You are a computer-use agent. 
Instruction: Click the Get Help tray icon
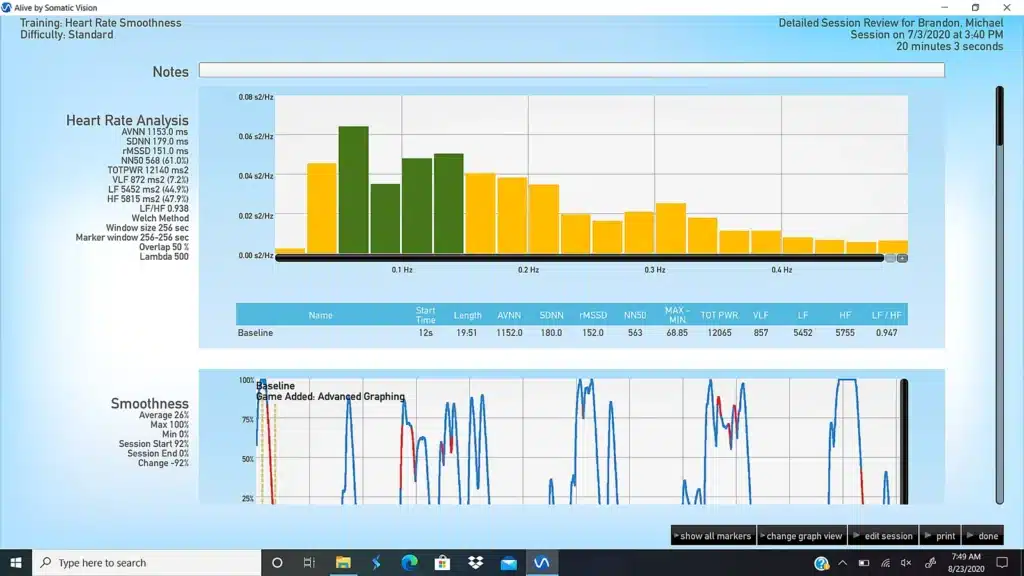click(822, 562)
